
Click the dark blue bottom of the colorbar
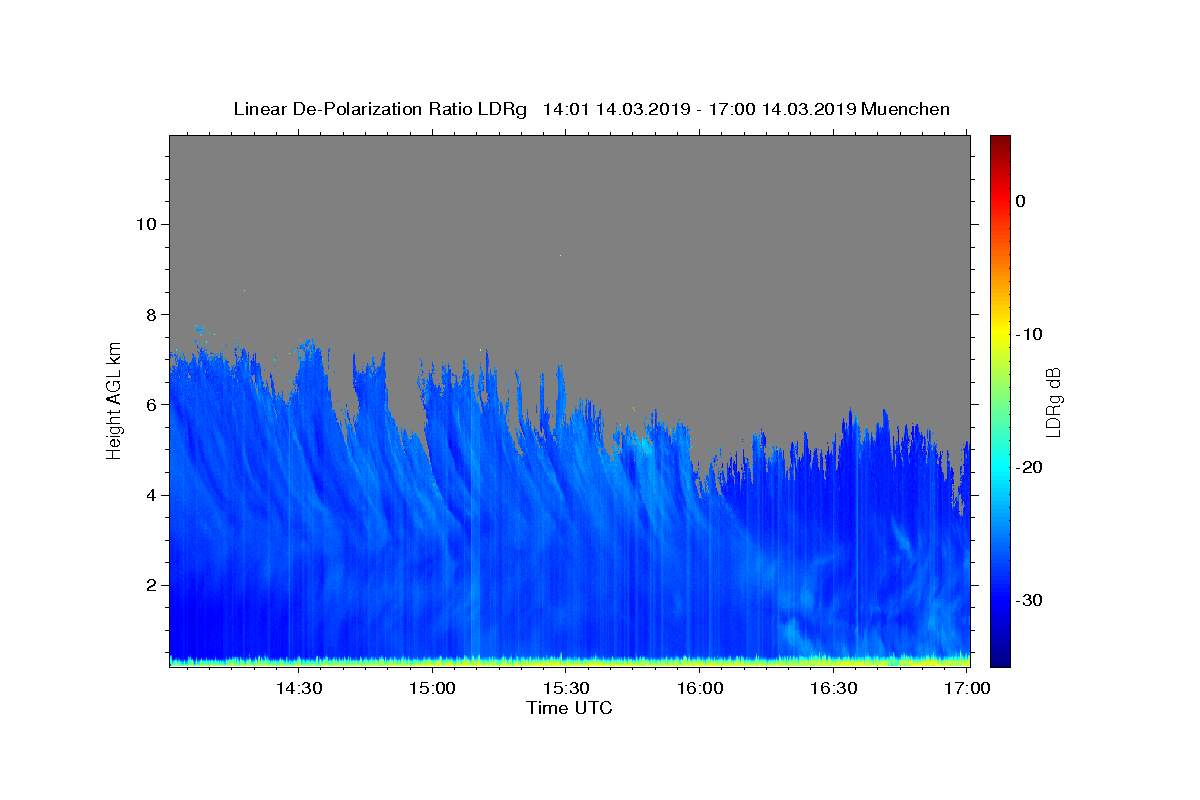[1000, 658]
